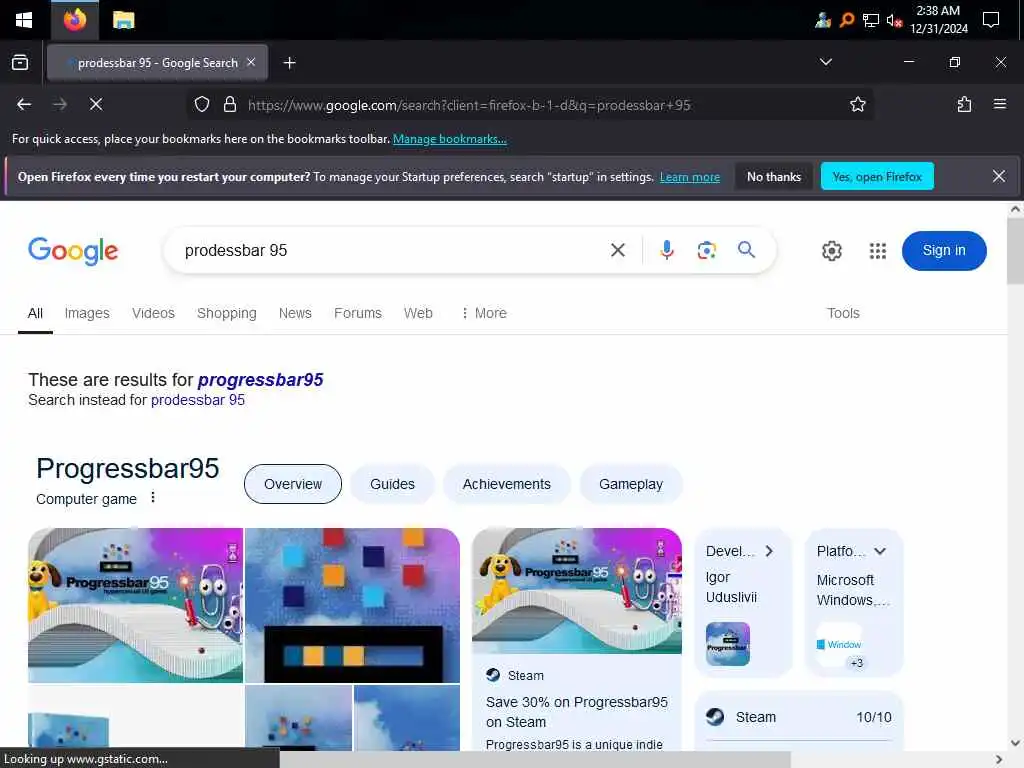Viewport: 1024px width, 768px height.
Task: Open the Steam card cover image
Action: 577,591
